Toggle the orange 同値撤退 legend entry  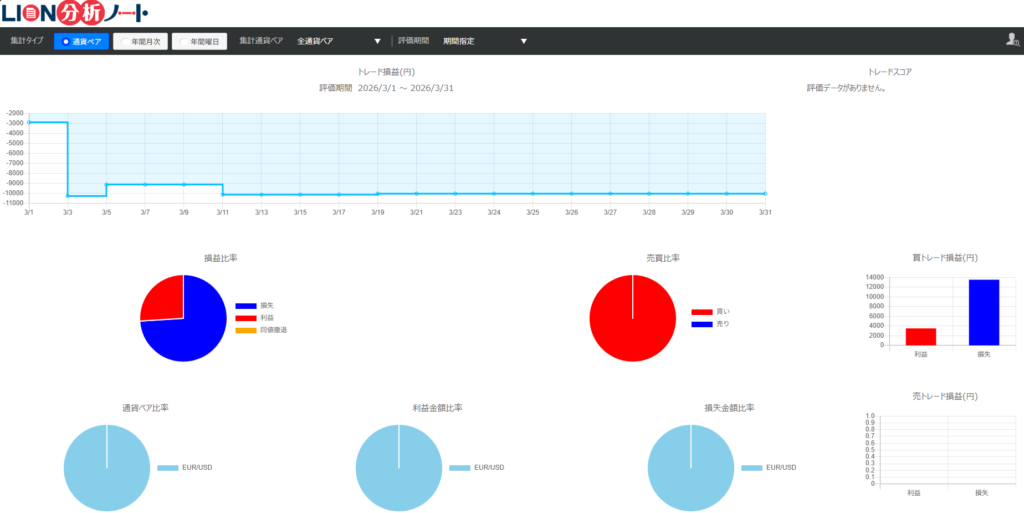point(246,329)
